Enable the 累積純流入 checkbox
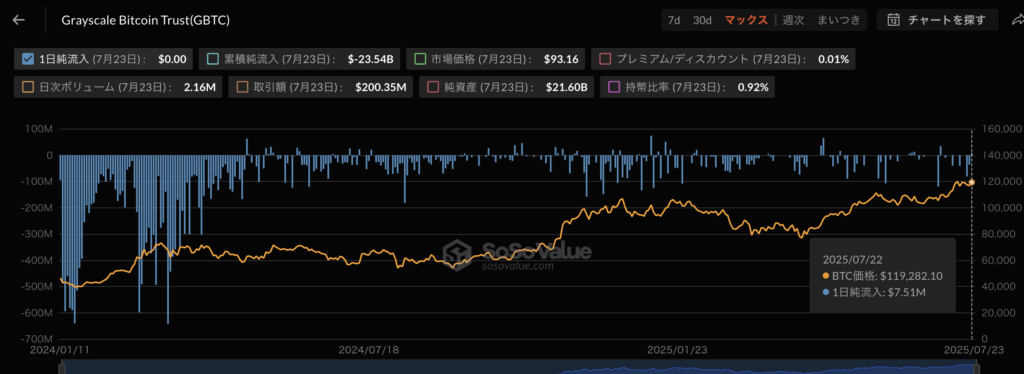The height and width of the screenshot is (374, 1024). tap(212, 59)
